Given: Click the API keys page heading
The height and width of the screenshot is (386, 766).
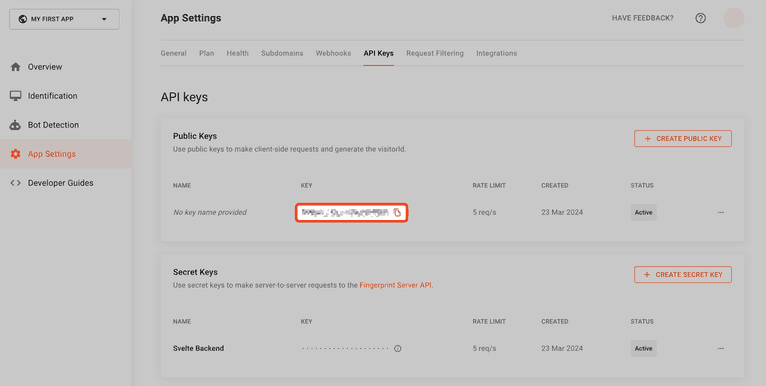Looking at the screenshot, I should tap(184, 97).
